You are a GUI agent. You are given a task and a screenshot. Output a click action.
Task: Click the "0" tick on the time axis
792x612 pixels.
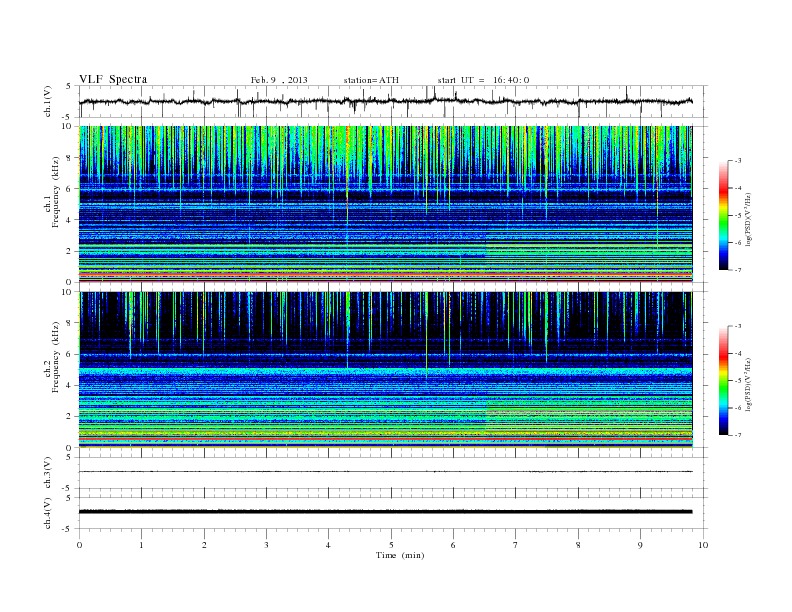(79, 545)
